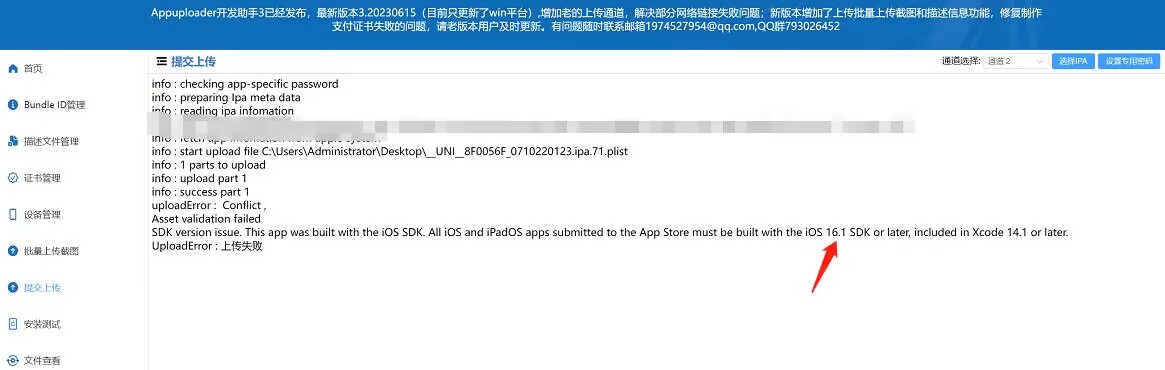This screenshot has width=1165, height=370.
Task: Click log line 'preparing Ipa meta data'
Action: coord(226,97)
